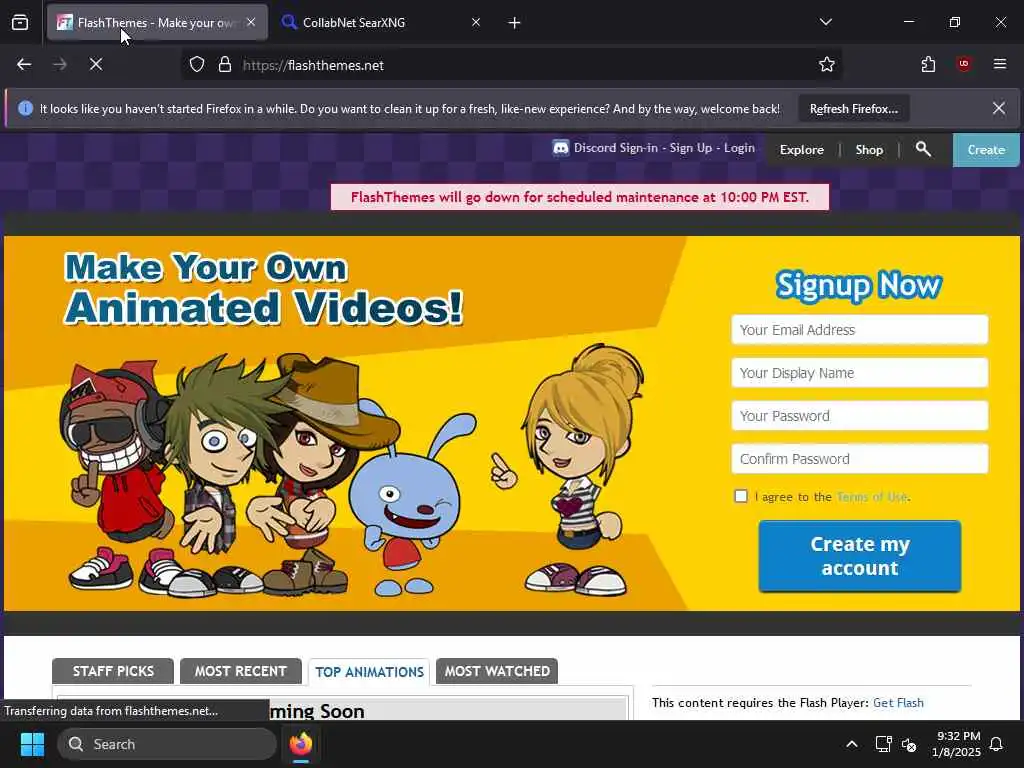Select the CollabNet SearXNG tab
This screenshot has width=1024, height=768.
point(381,22)
